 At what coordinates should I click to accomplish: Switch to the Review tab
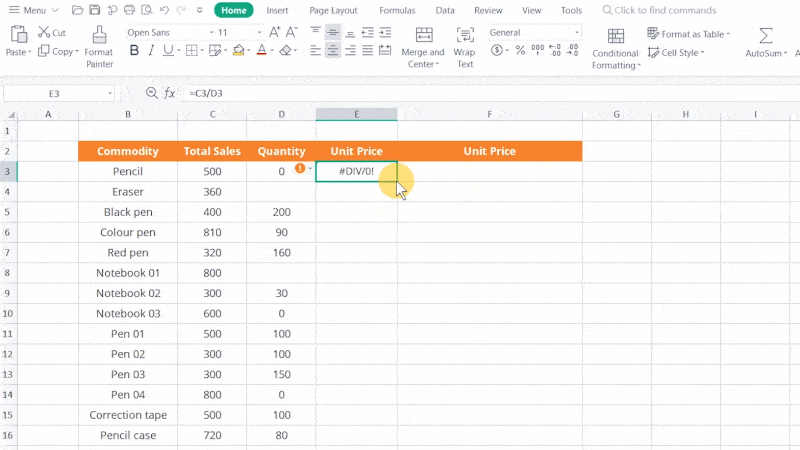pos(488,10)
